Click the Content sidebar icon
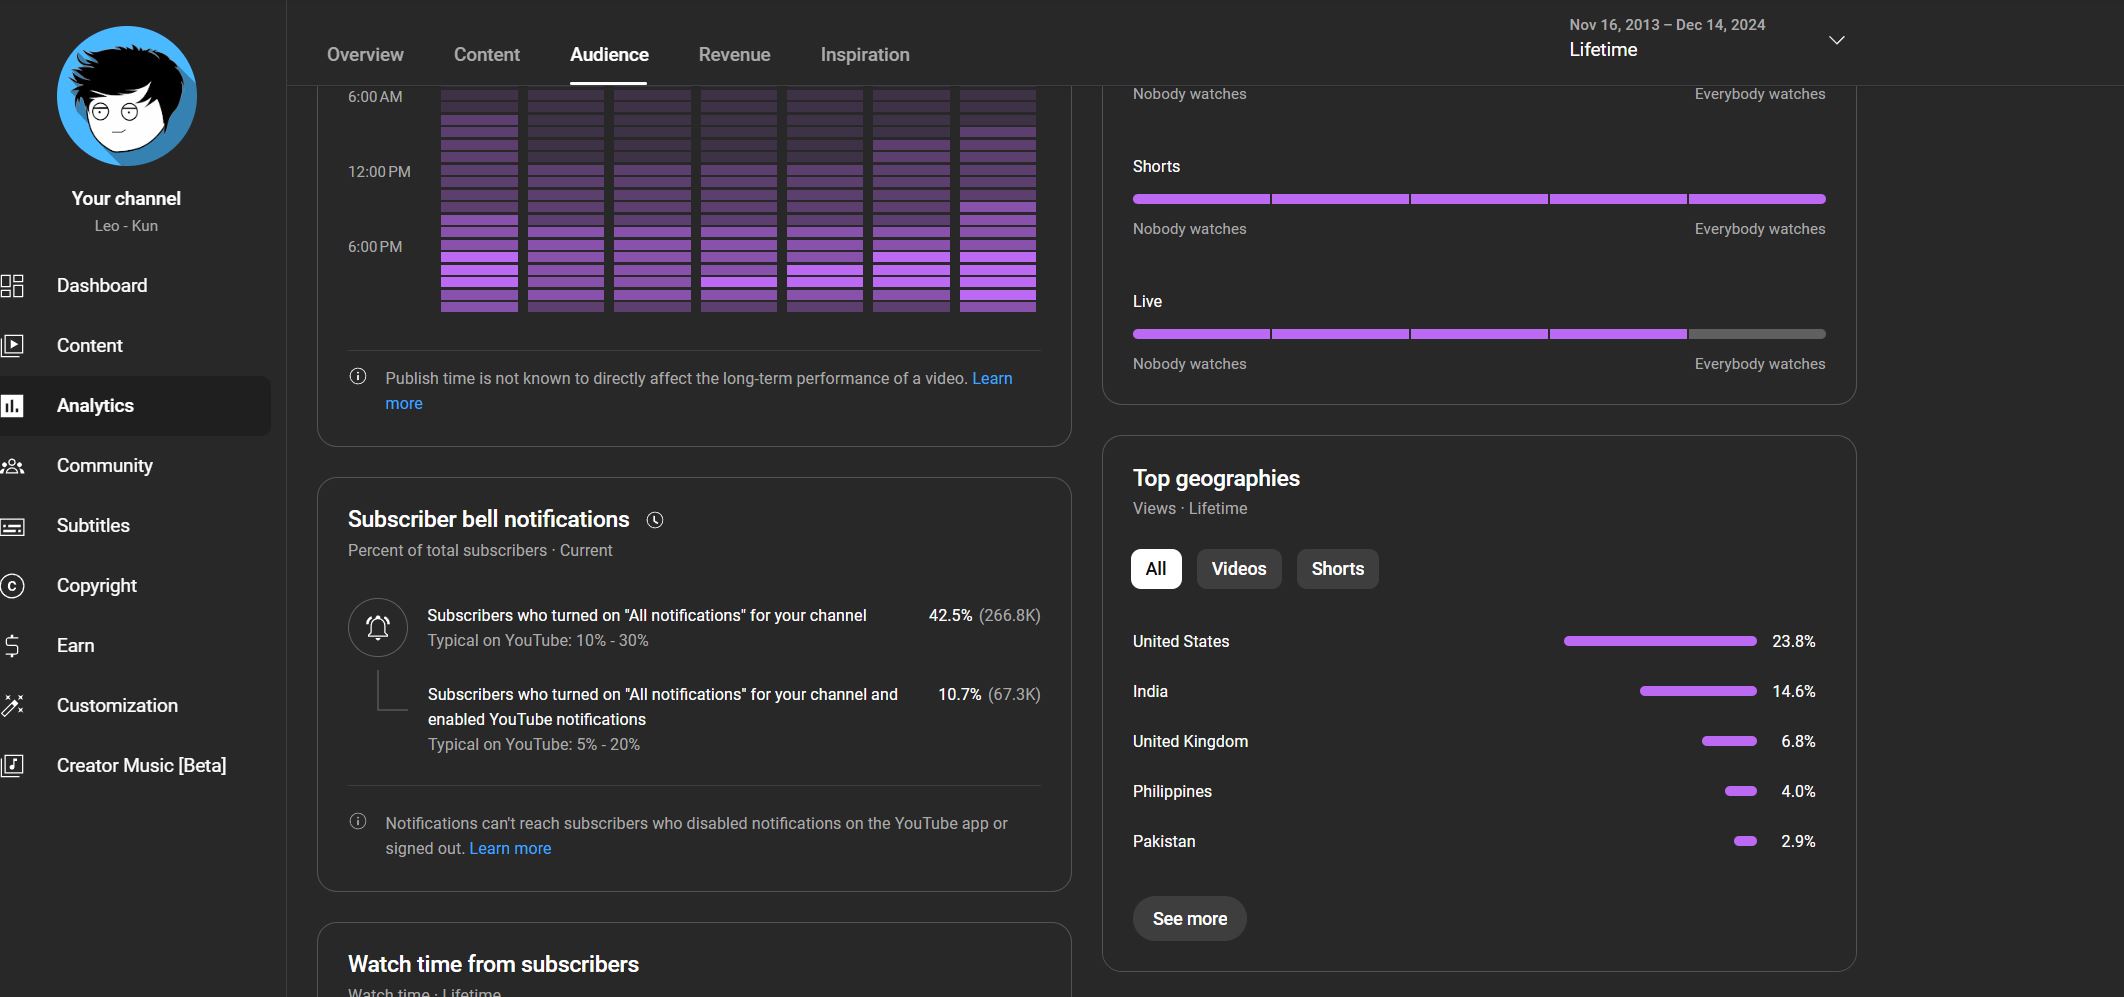The image size is (2124, 997). [13, 346]
